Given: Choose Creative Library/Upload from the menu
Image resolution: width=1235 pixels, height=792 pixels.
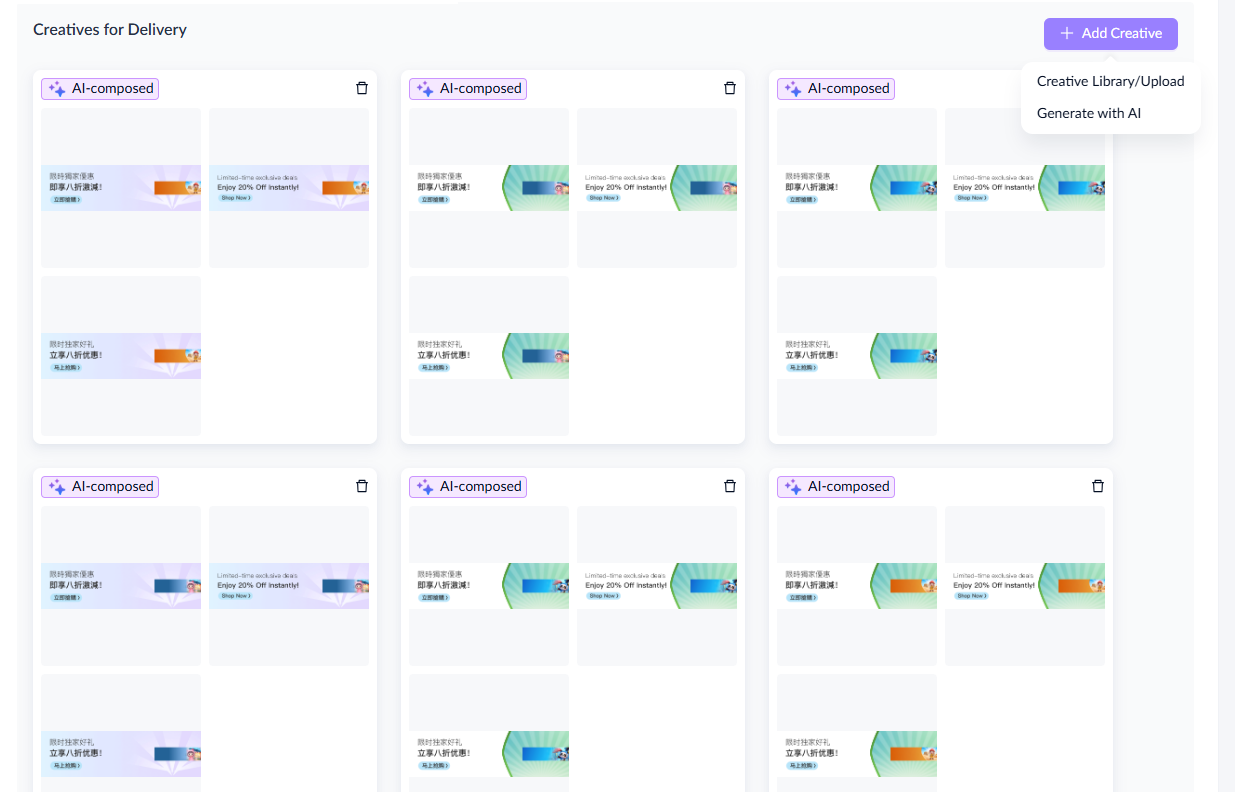Looking at the screenshot, I should click(x=1110, y=81).
